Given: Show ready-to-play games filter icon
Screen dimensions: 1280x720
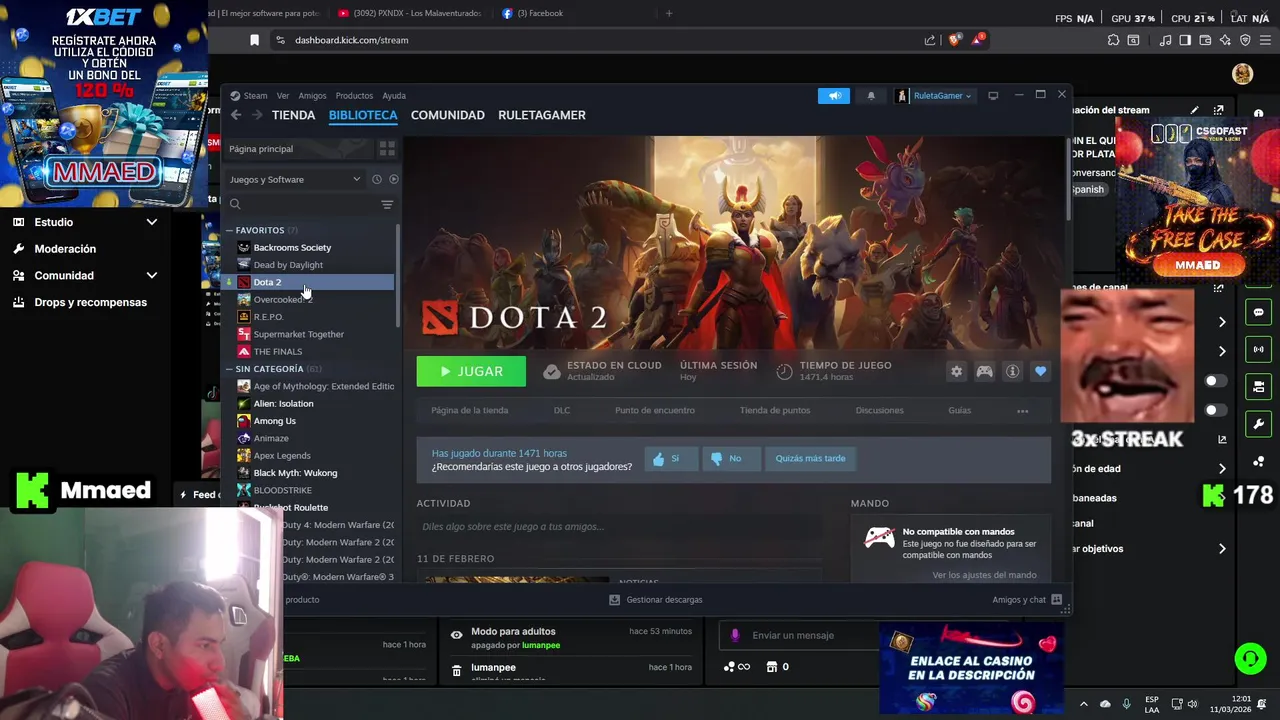Looking at the screenshot, I should 393,180.
